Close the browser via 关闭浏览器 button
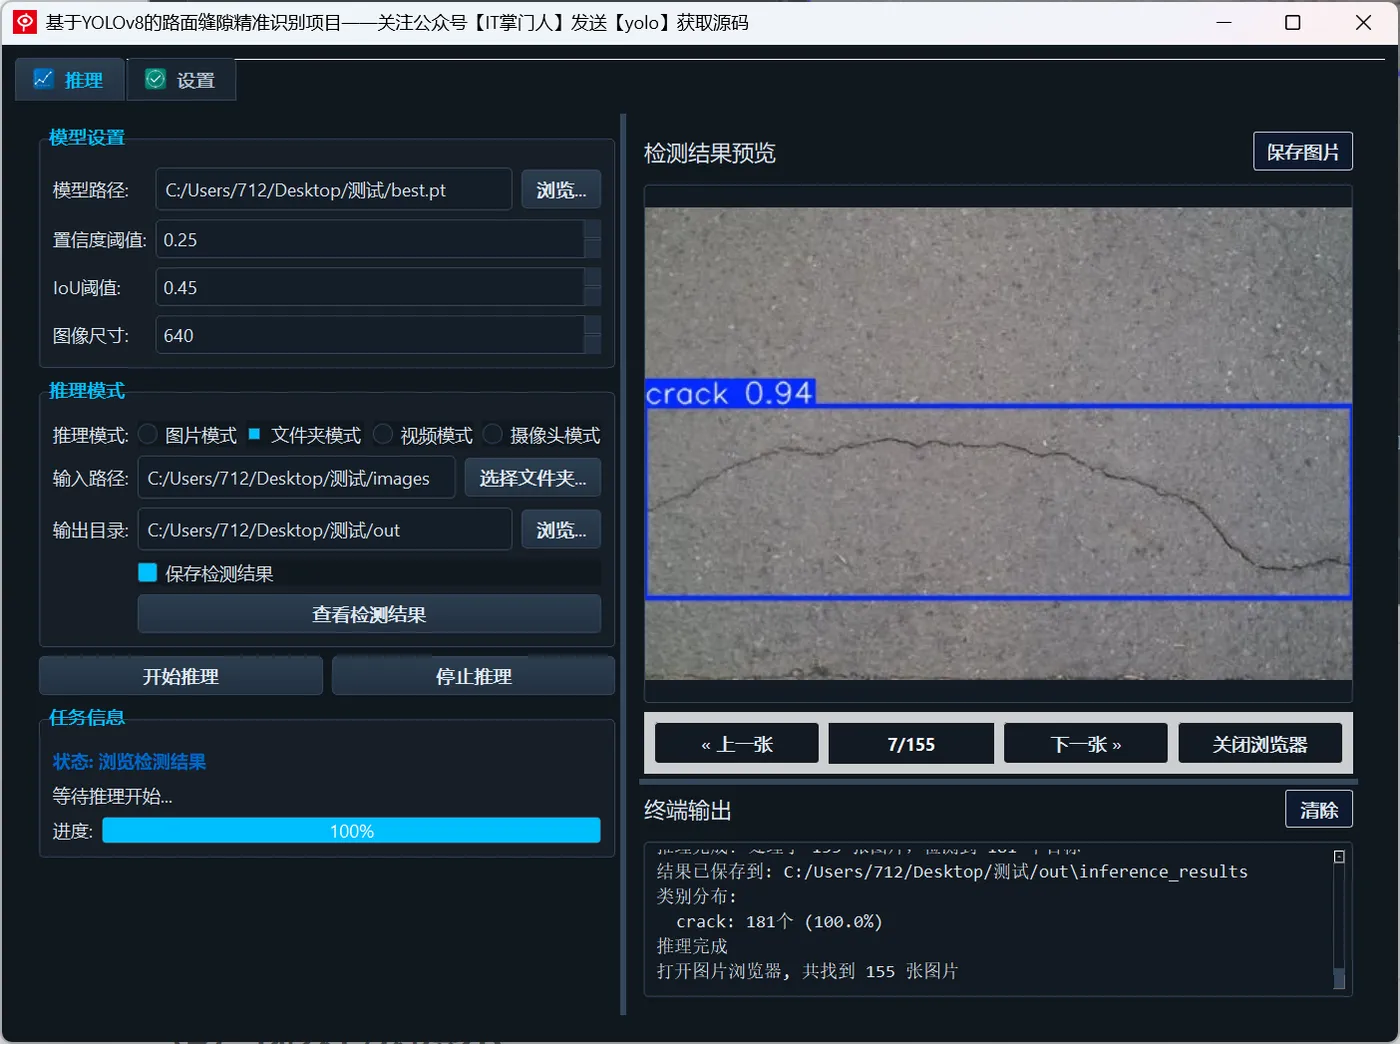Screen dimensions: 1400x1044 [1259, 742]
